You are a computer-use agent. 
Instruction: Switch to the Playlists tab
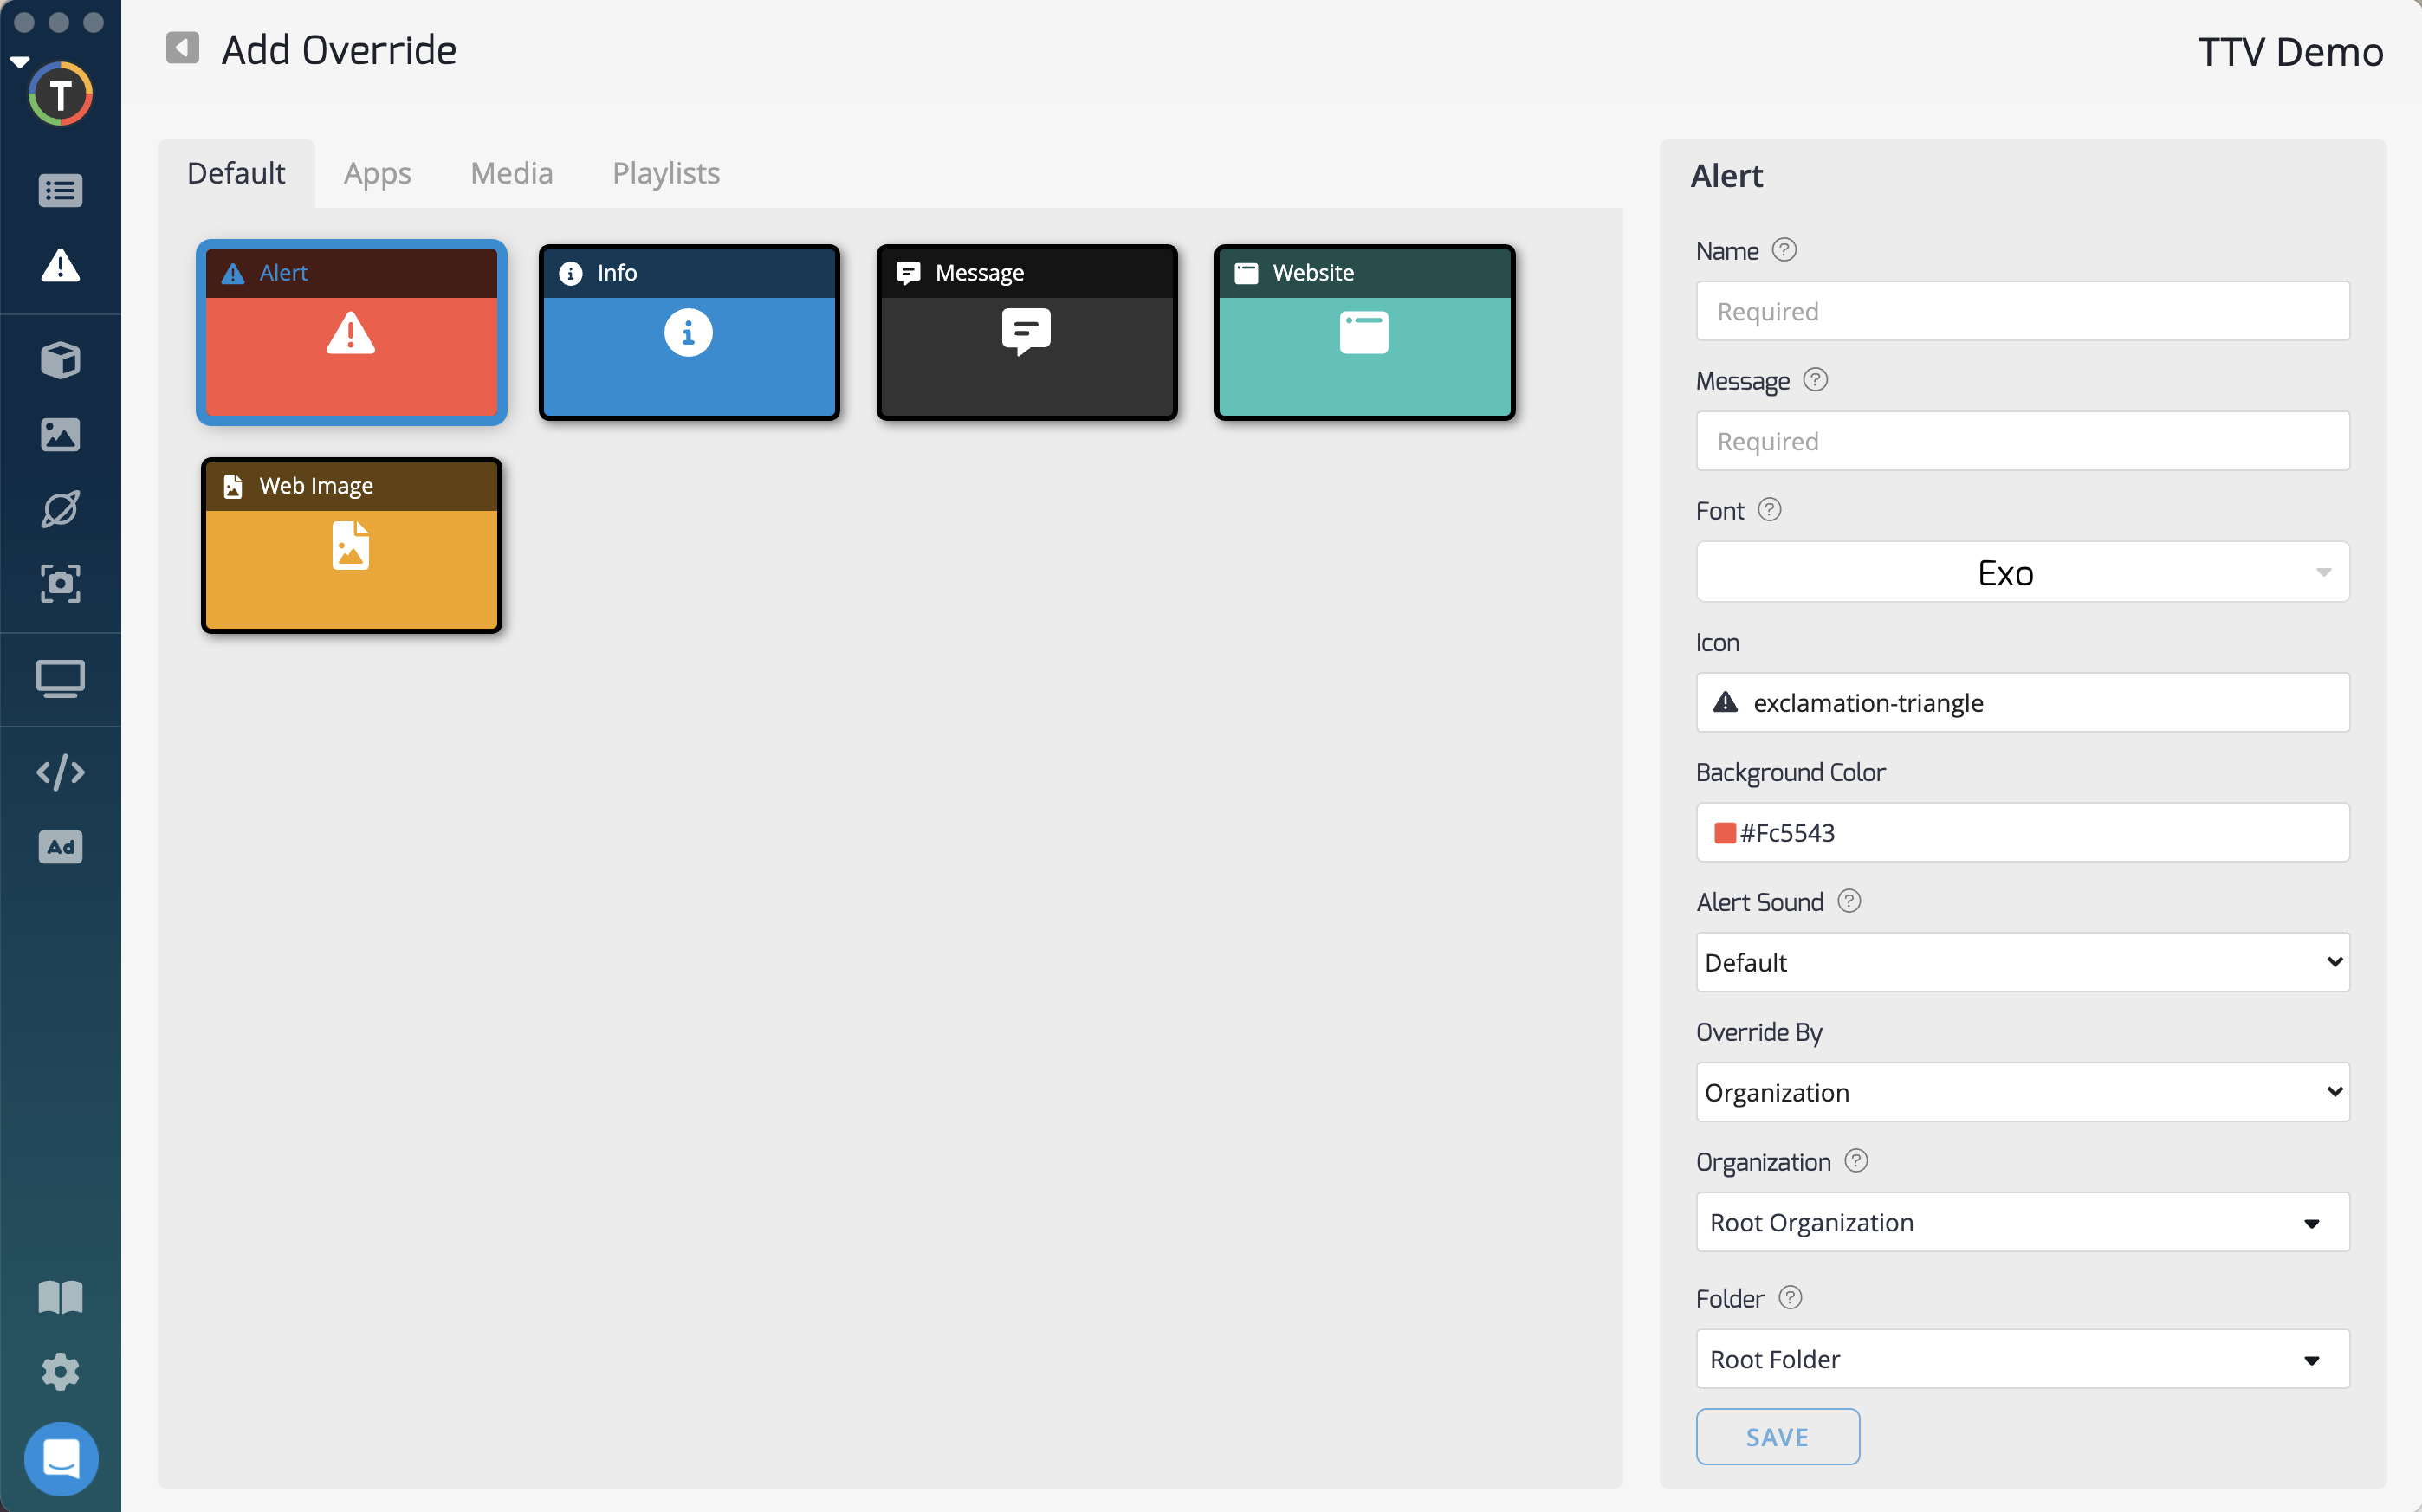[665, 173]
